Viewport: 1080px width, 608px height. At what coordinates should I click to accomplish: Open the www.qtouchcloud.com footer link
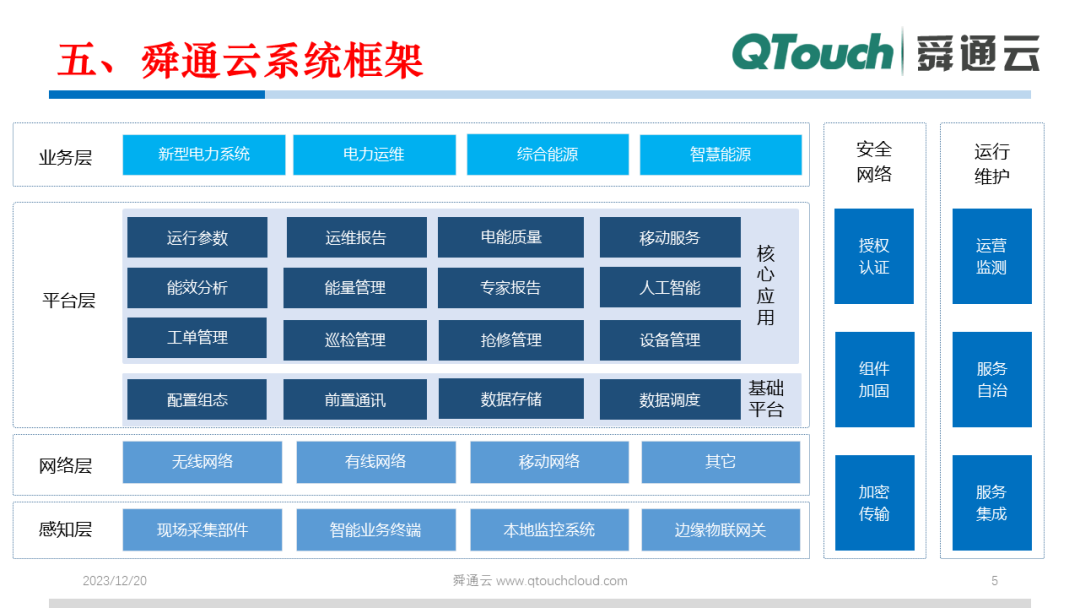[561, 581]
